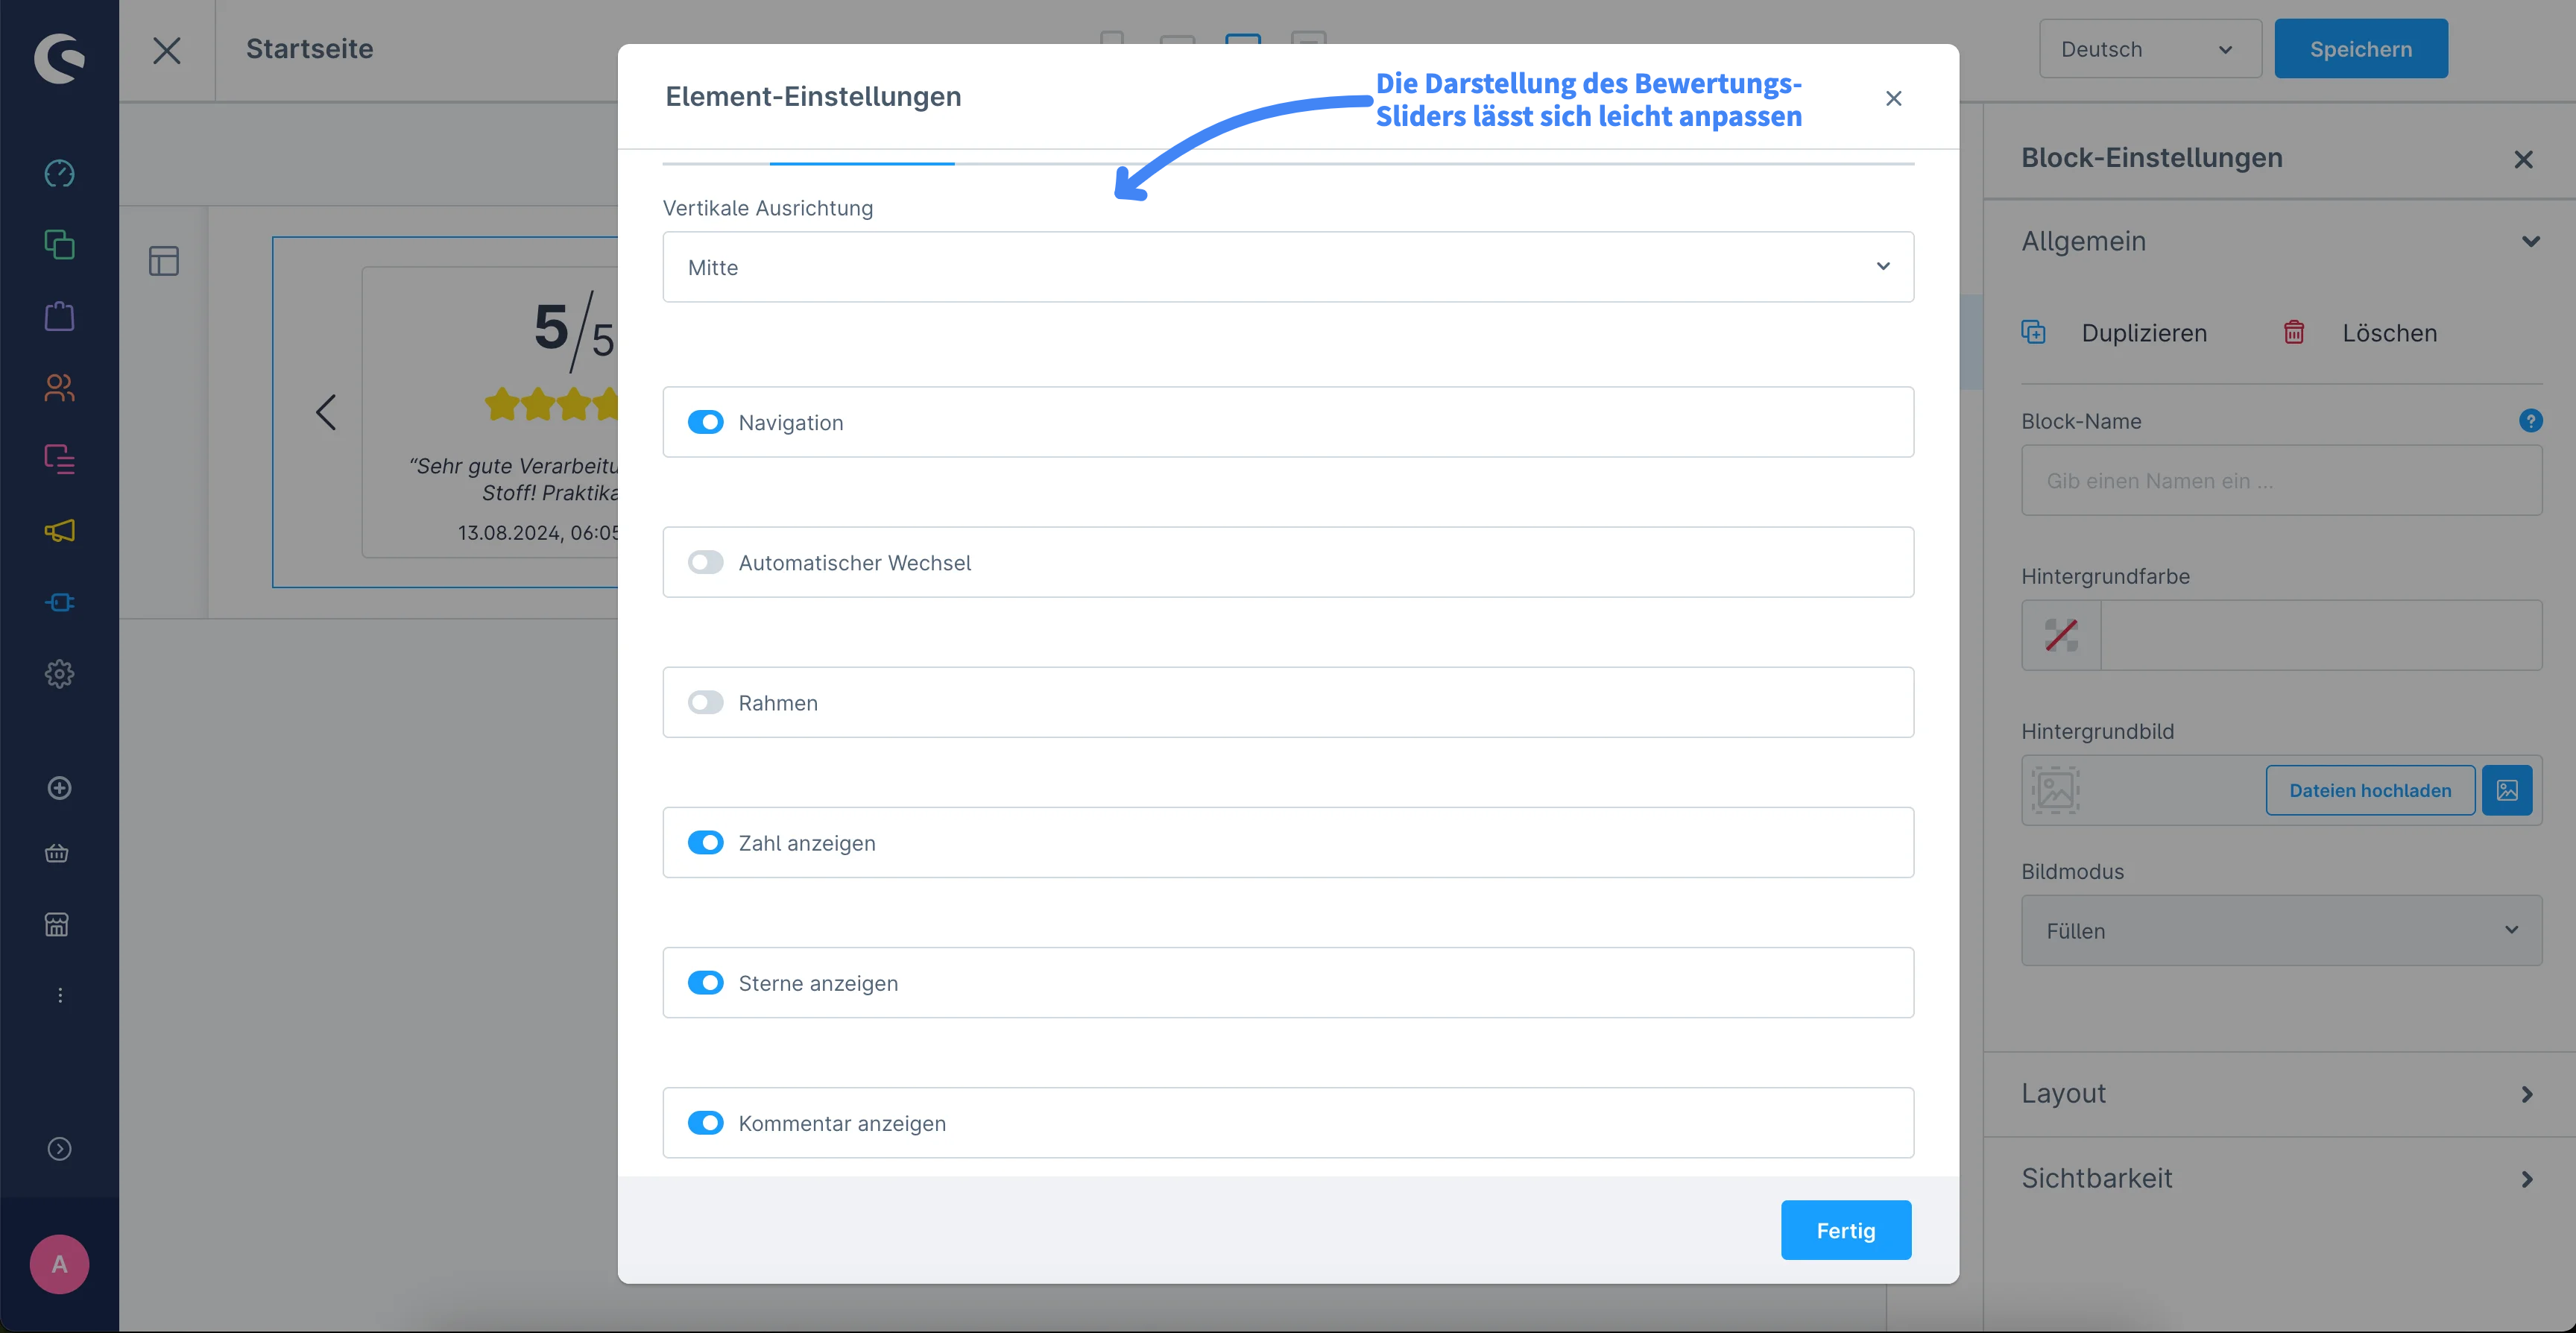This screenshot has height=1333, width=2576.
Task: Click the yellow rating stars in preview
Action: pos(551,405)
